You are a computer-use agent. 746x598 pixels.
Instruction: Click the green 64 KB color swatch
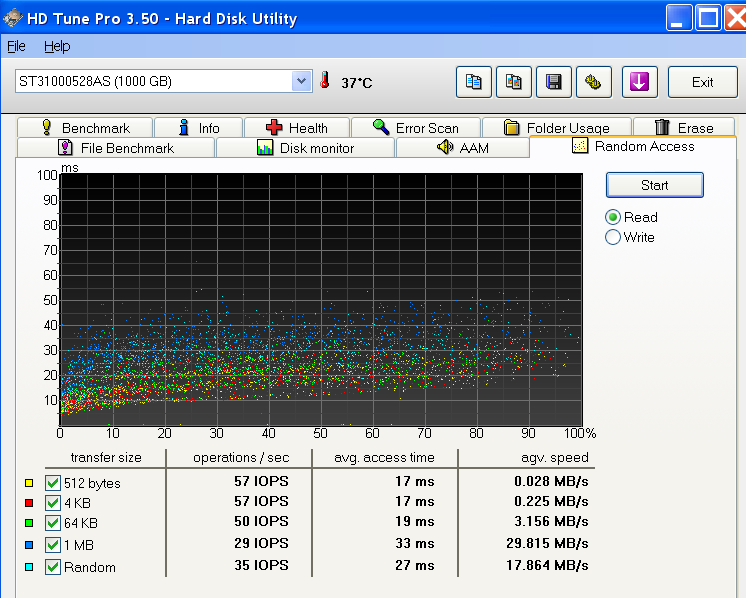point(29,524)
